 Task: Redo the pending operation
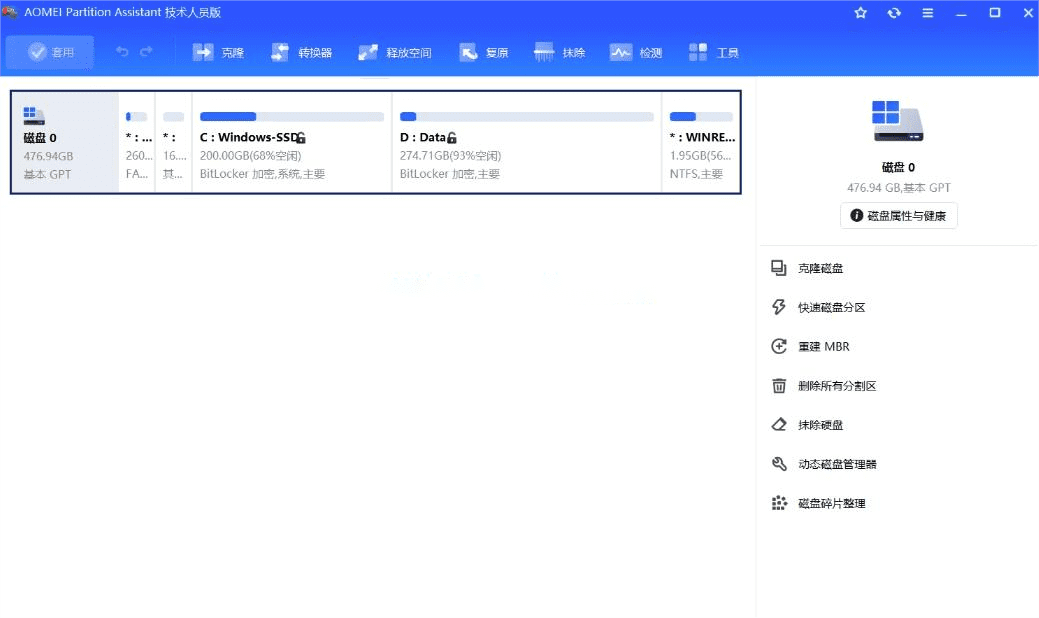point(146,52)
